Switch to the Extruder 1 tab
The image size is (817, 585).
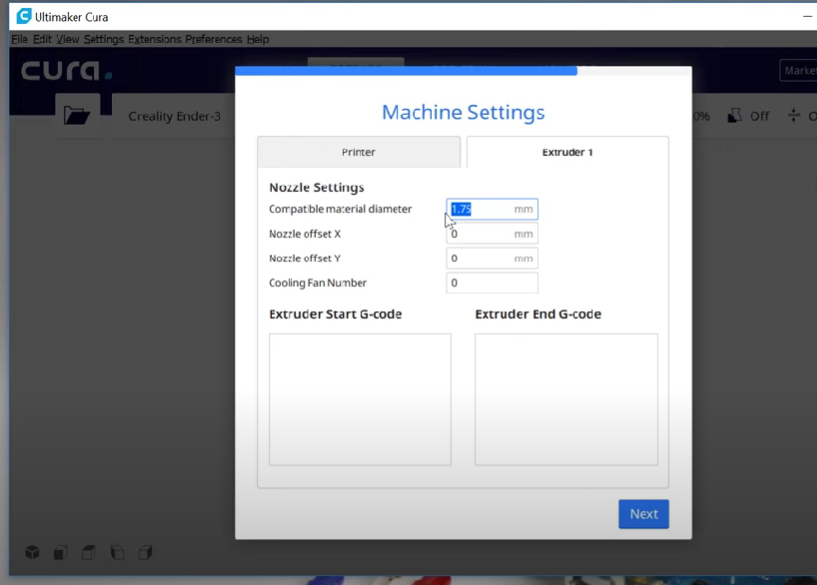[x=567, y=152]
